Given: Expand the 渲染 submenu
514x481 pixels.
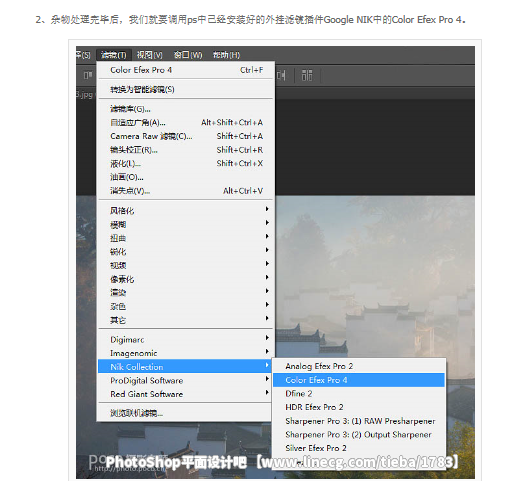Looking at the screenshot, I should pos(186,293).
